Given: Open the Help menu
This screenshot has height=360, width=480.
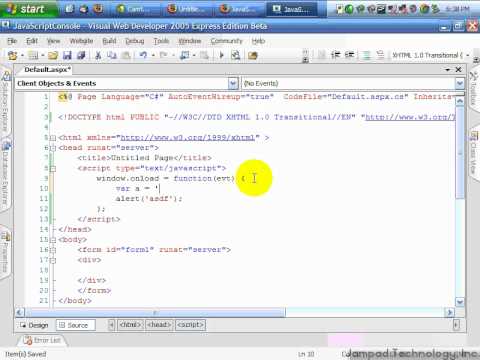Looking at the screenshot, I should point(258,41).
